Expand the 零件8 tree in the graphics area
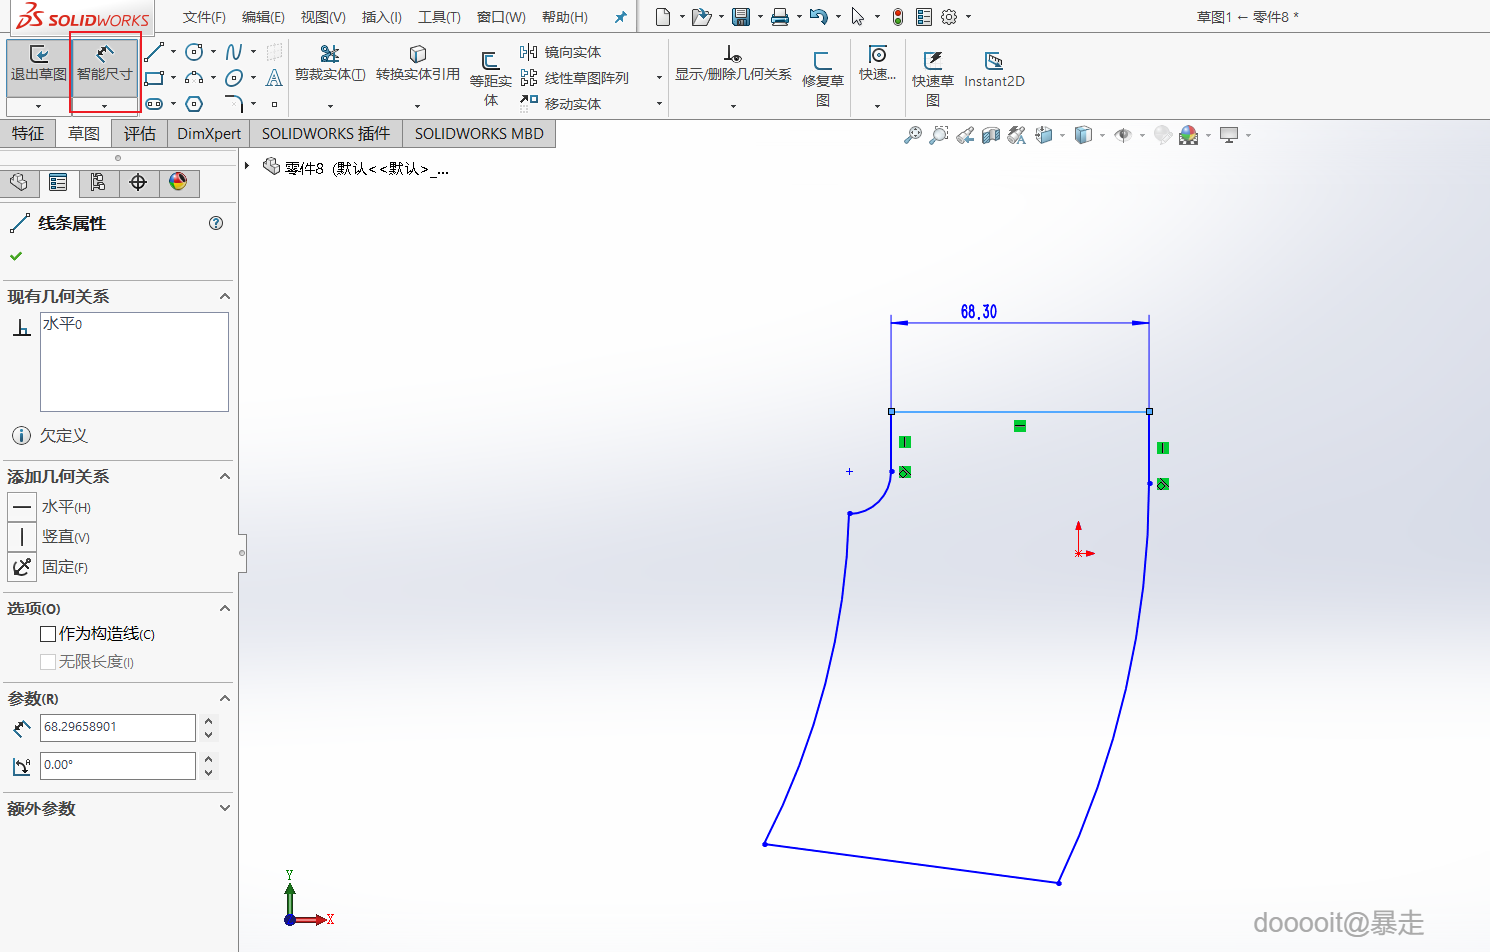The image size is (1490, 952). tap(247, 166)
